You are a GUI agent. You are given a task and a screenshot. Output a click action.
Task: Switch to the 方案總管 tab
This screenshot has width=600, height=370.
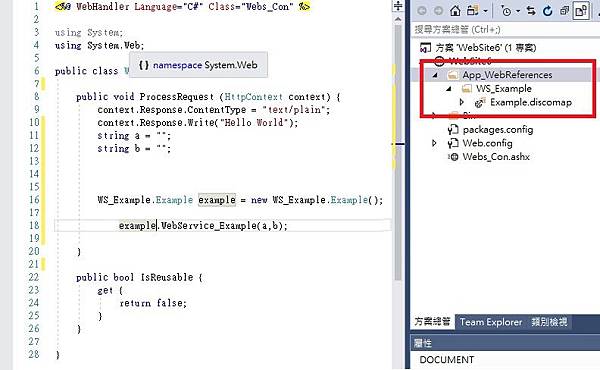[432, 321]
